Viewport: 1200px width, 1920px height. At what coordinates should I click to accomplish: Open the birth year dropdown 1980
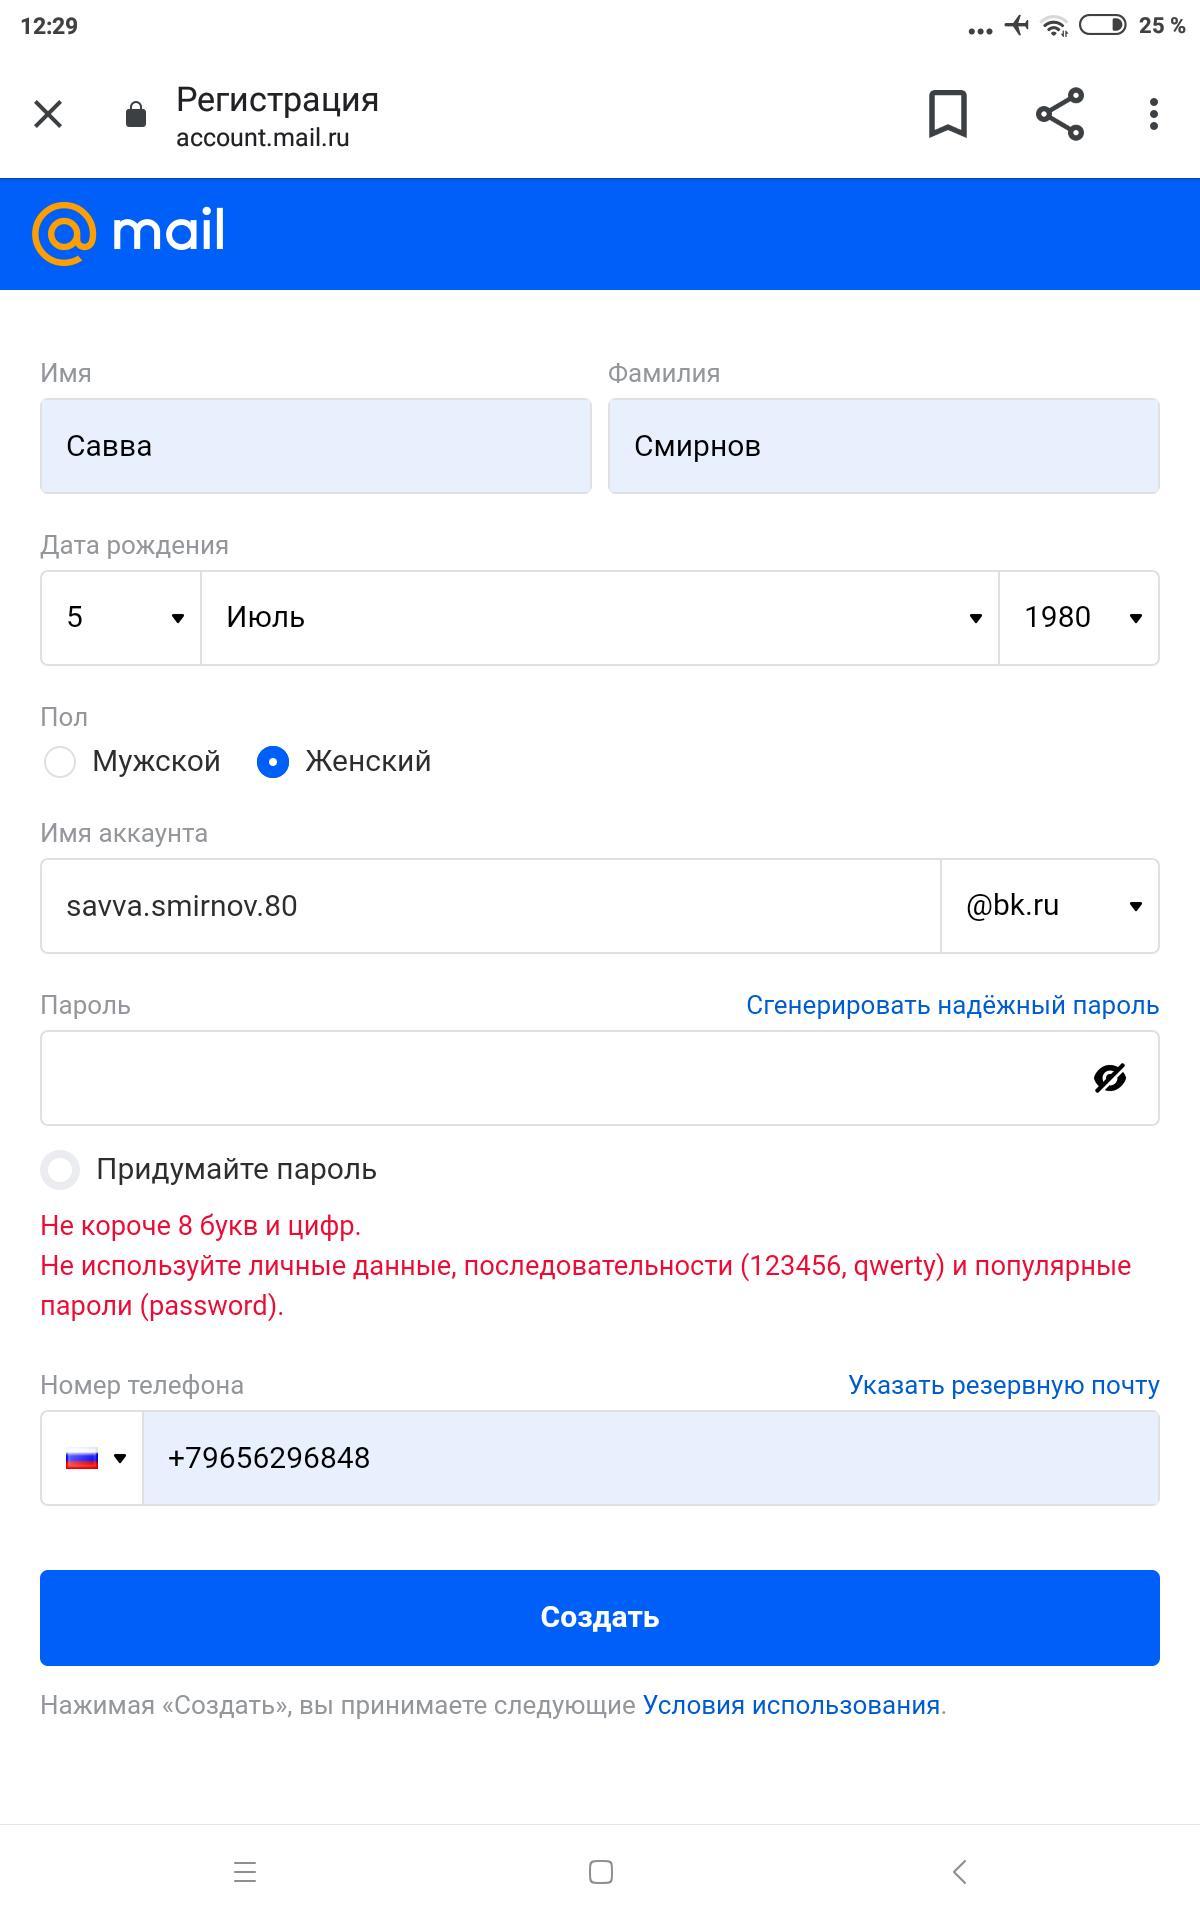[1080, 618]
